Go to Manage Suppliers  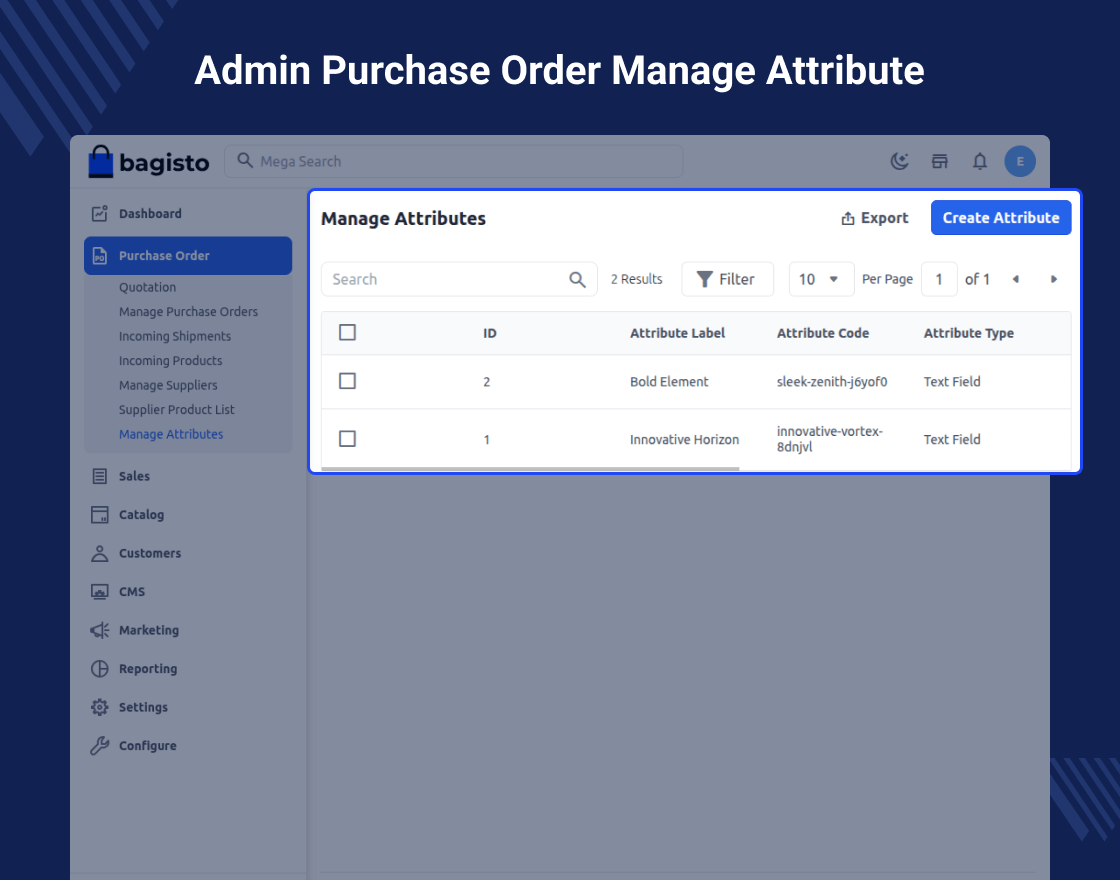coord(168,386)
